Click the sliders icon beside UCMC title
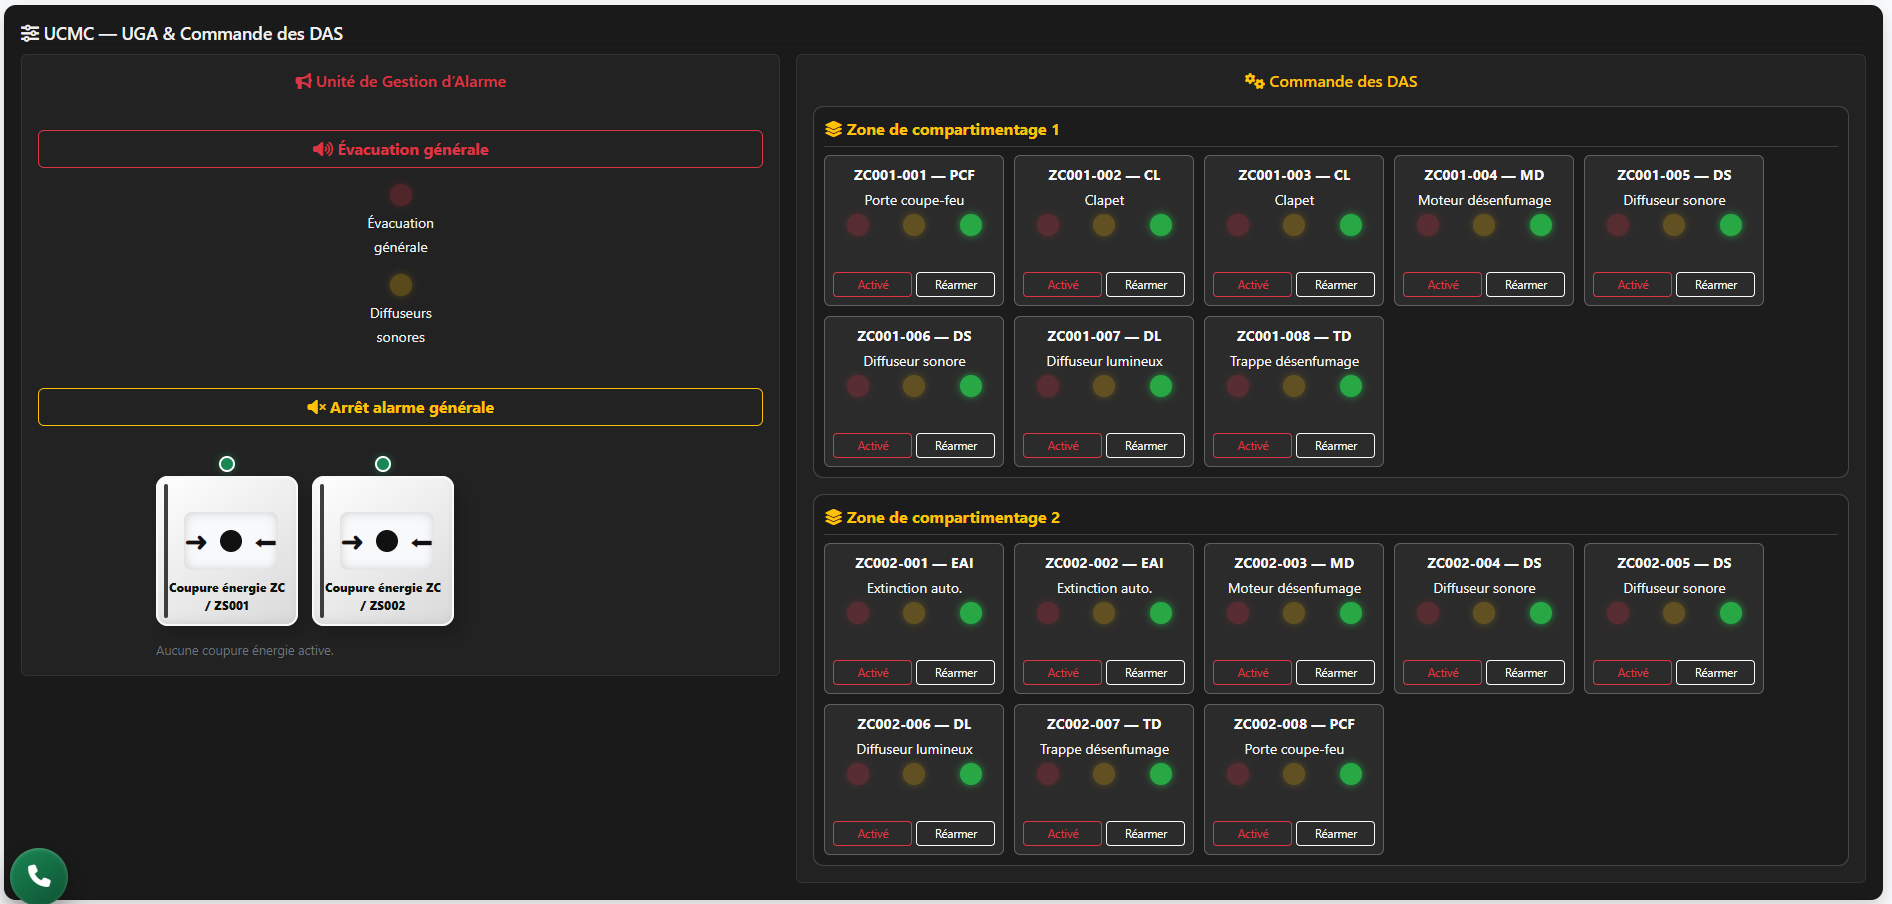Image resolution: width=1892 pixels, height=904 pixels. click(x=30, y=34)
